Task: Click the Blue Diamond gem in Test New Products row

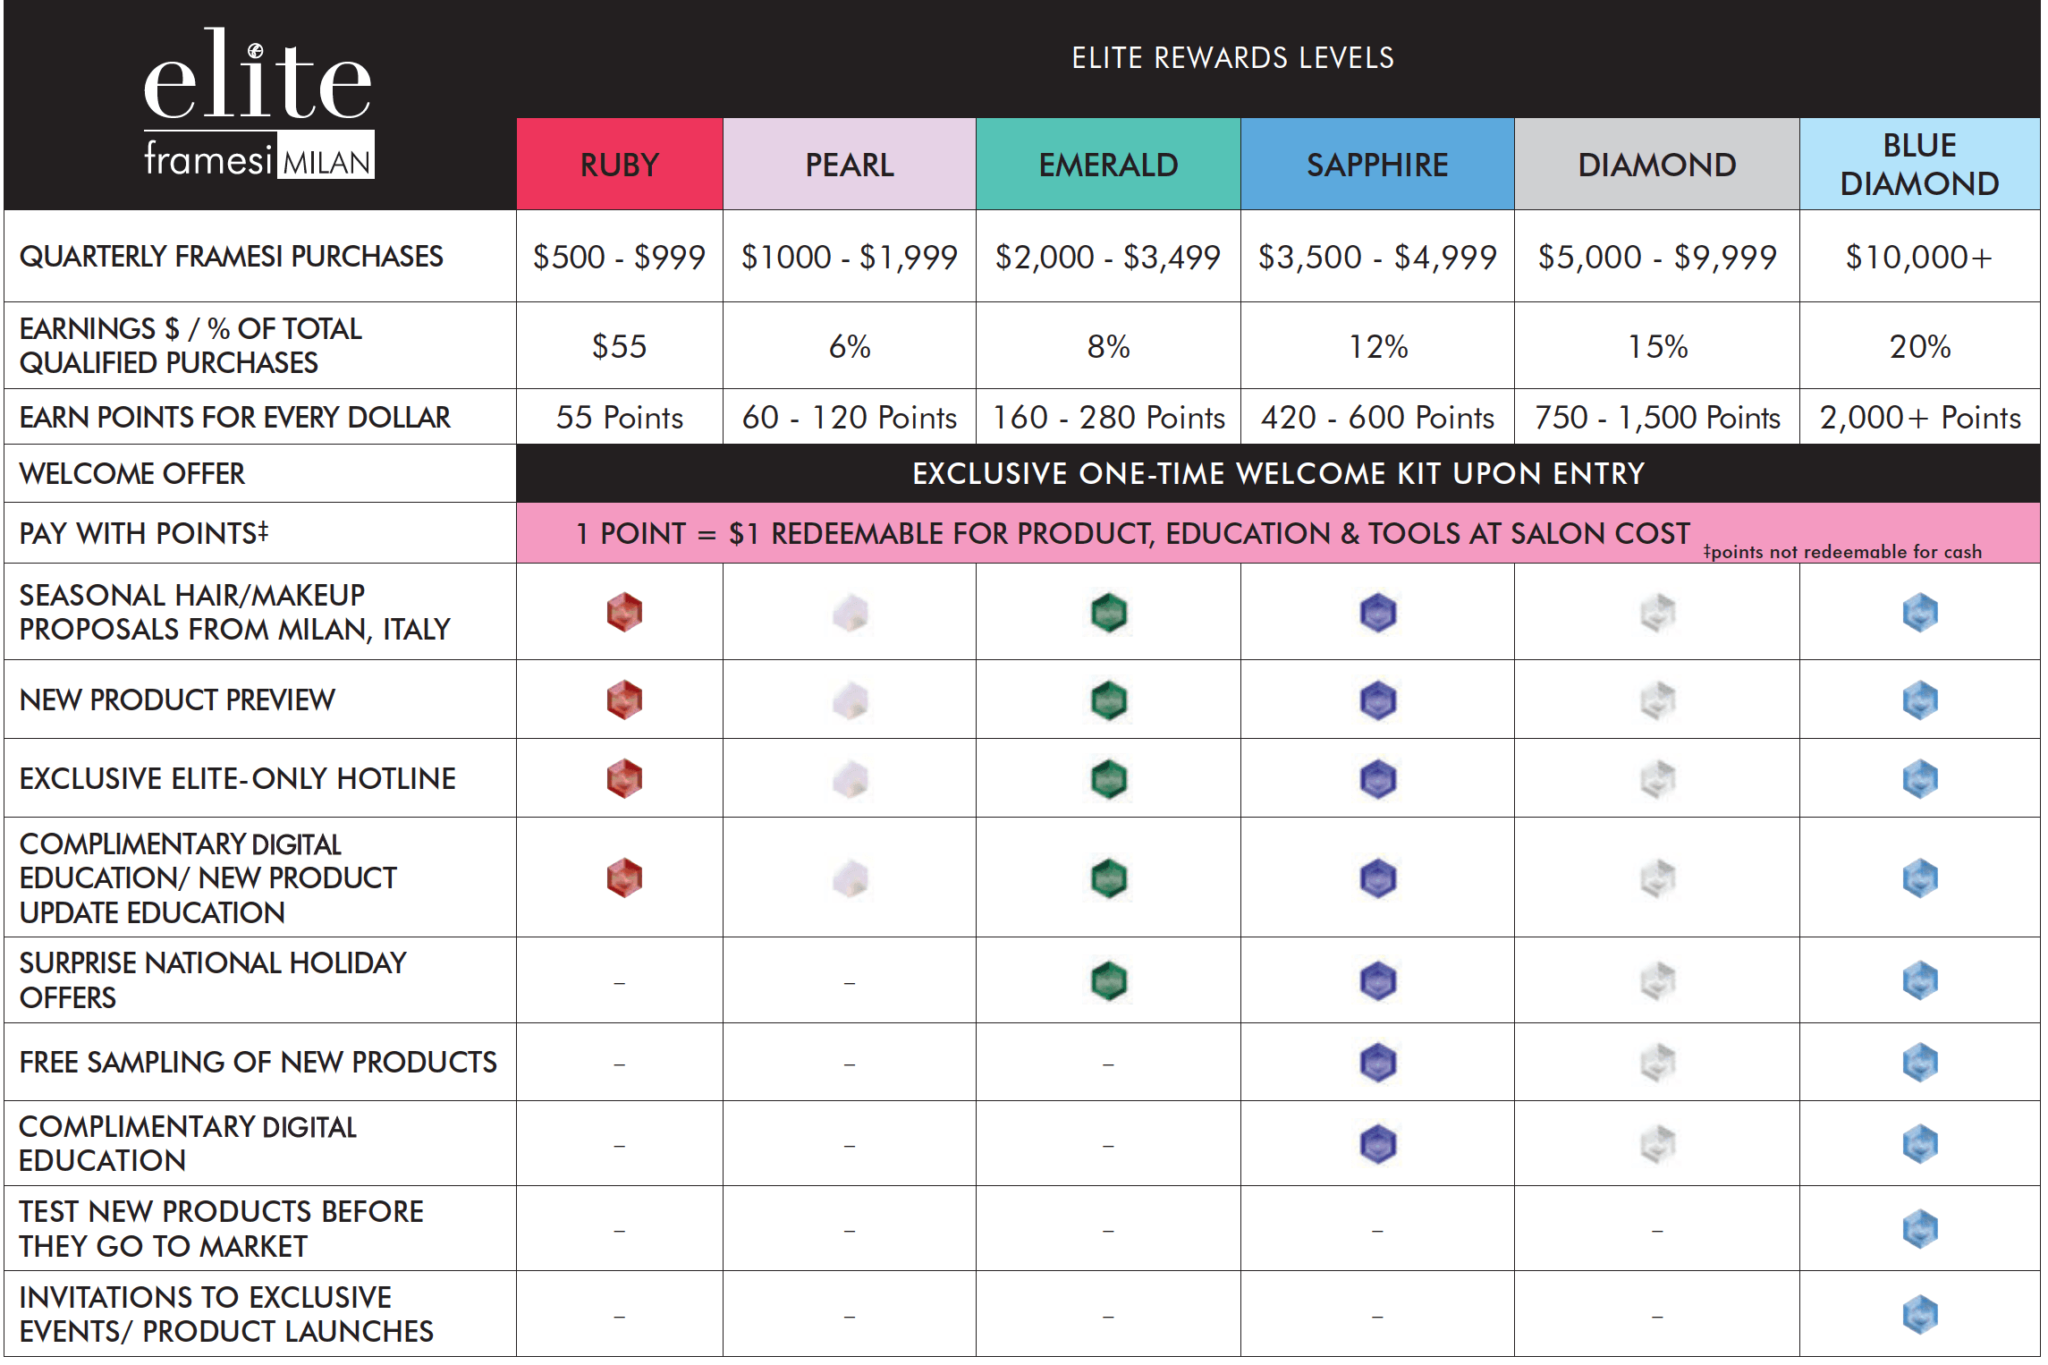Action: tap(1919, 1229)
